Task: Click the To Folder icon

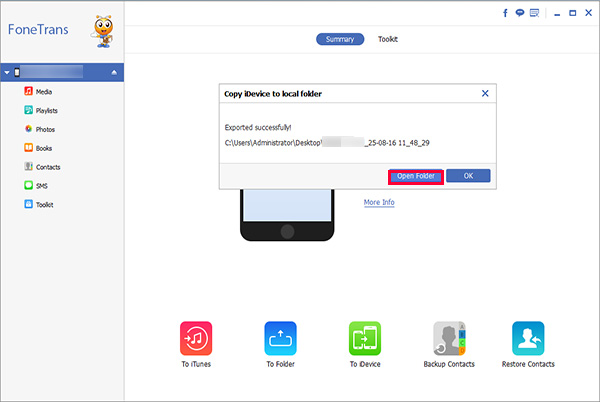Action: pyautogui.click(x=280, y=339)
